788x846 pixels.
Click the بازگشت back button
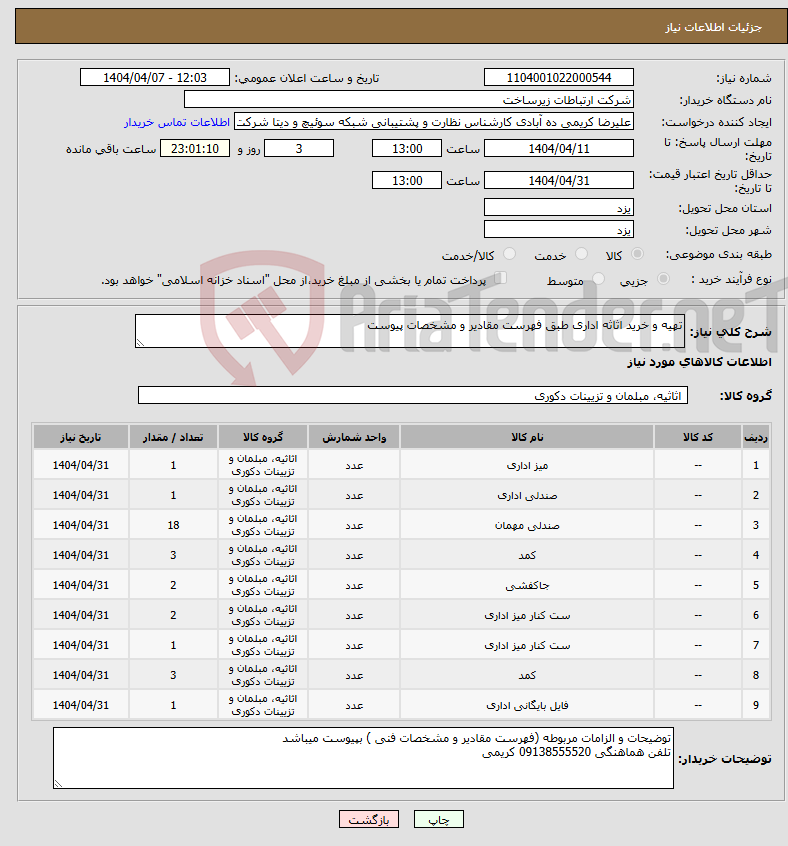coord(369,820)
